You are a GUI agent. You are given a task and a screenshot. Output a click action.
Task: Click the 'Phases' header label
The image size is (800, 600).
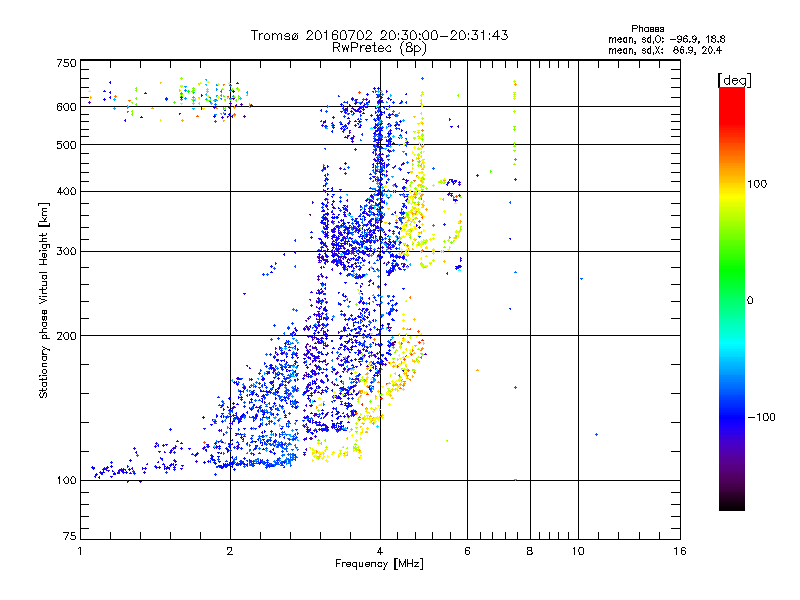[x=647, y=29]
